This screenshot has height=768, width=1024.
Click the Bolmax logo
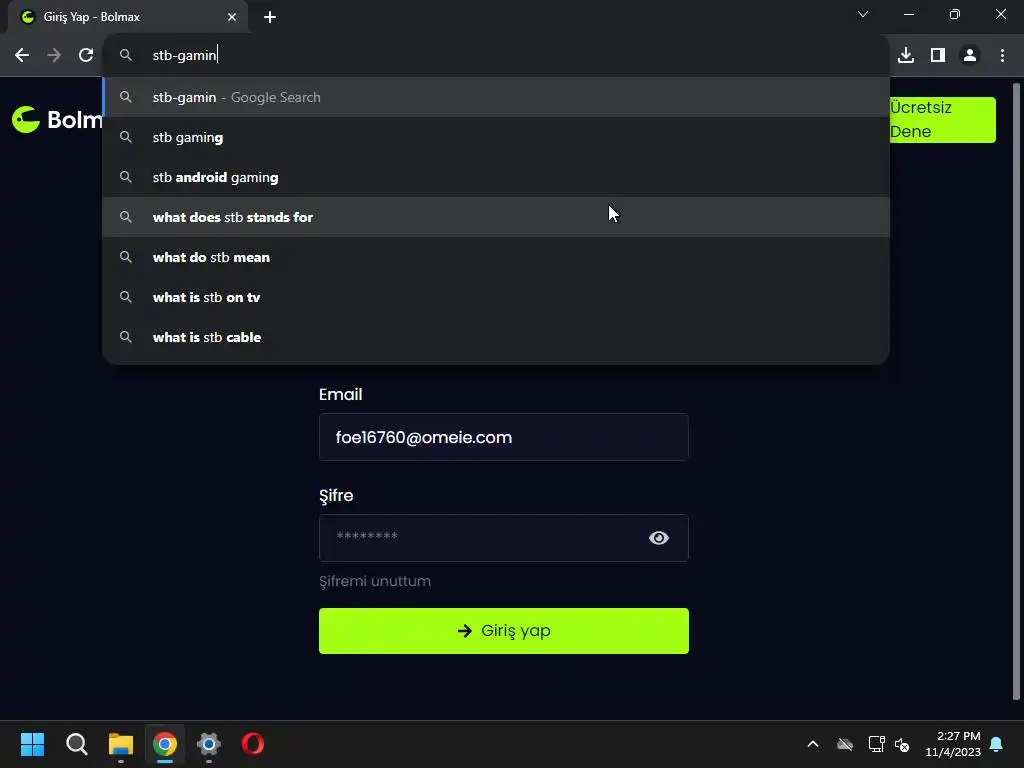coord(57,120)
